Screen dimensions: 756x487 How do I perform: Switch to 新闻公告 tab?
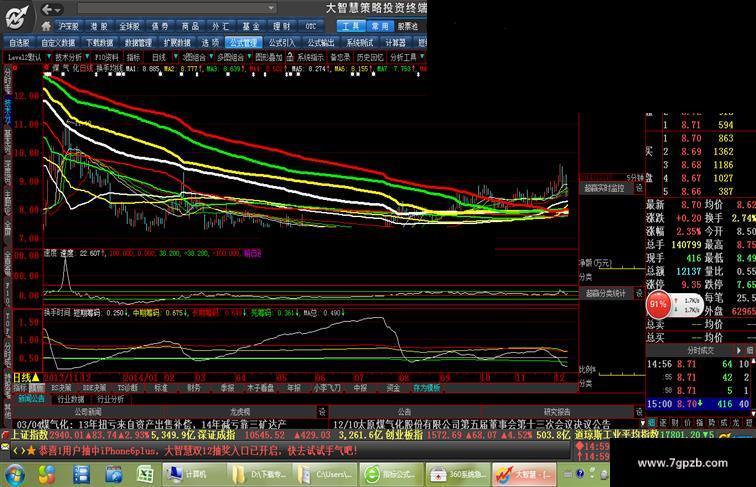(x=31, y=399)
